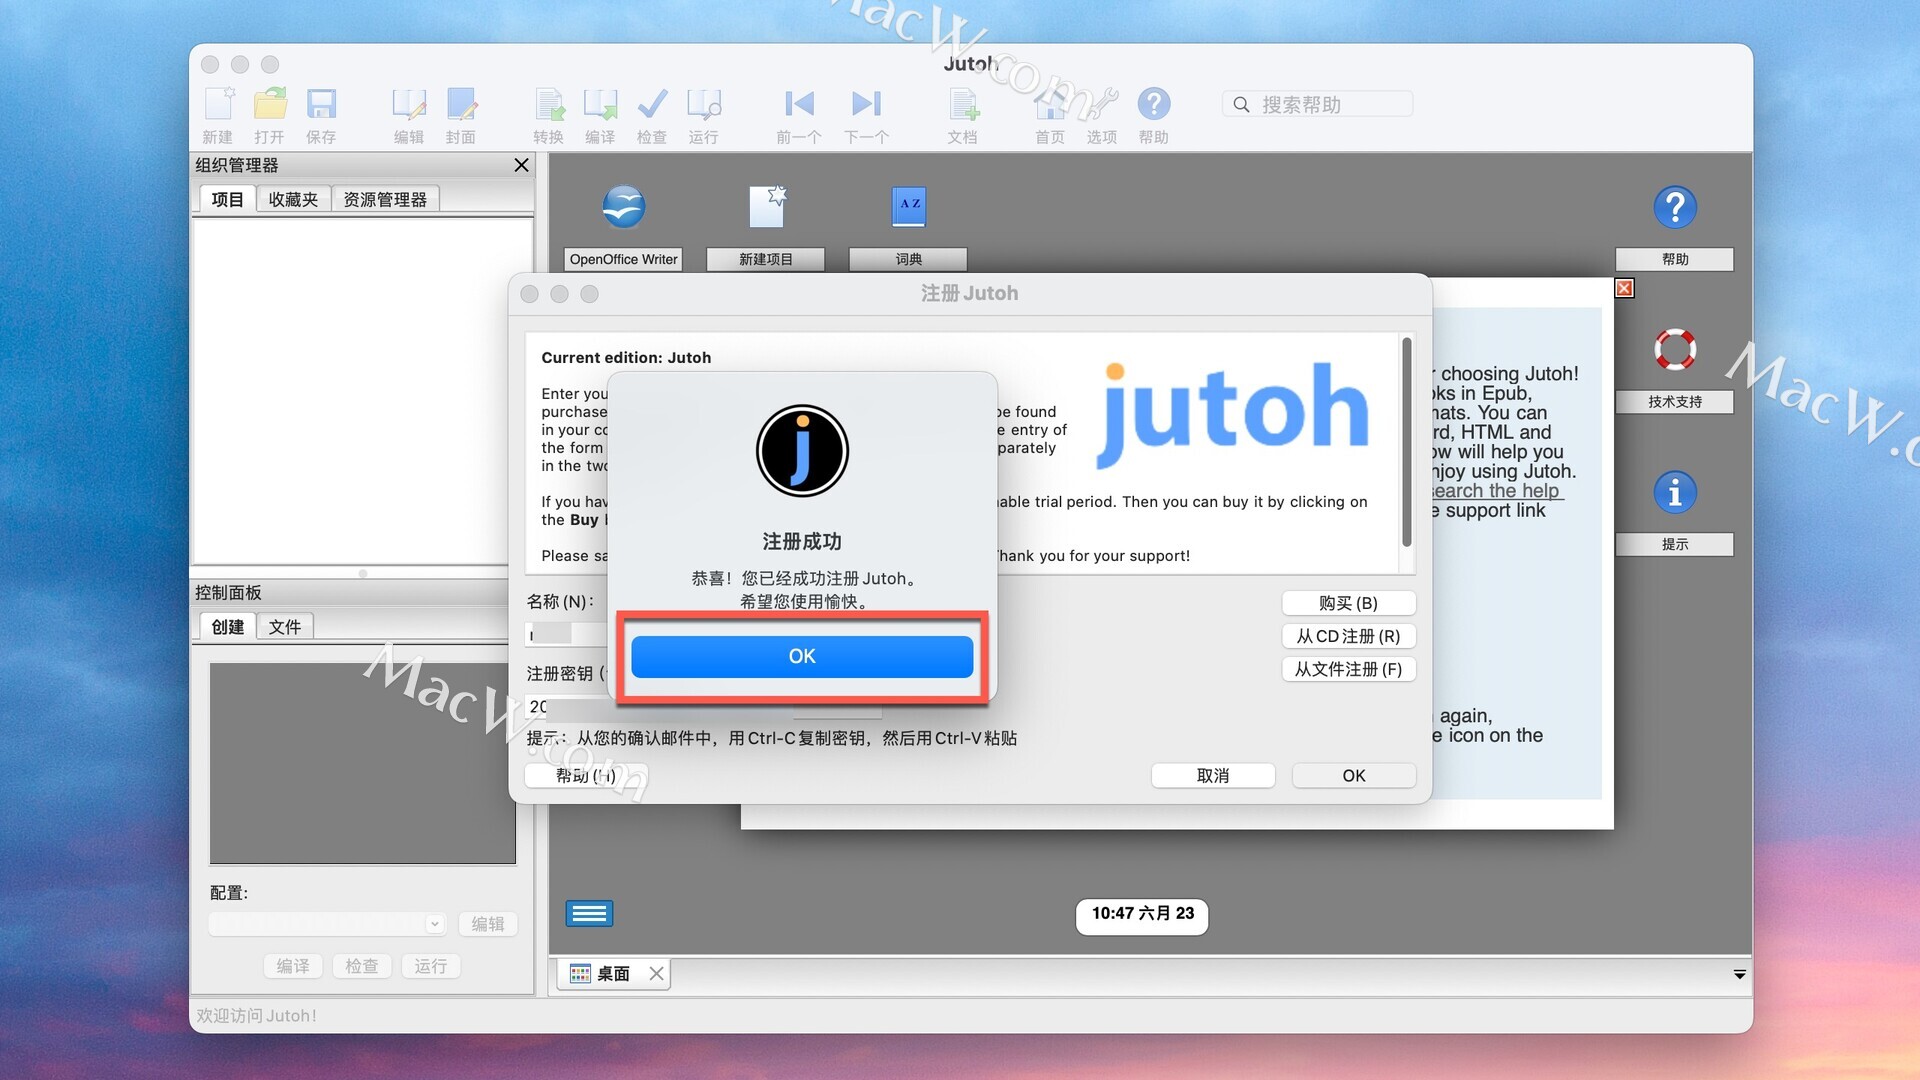Switch to the 收藏夹 tab
Viewport: 1920px width, 1080px height.
click(x=293, y=199)
